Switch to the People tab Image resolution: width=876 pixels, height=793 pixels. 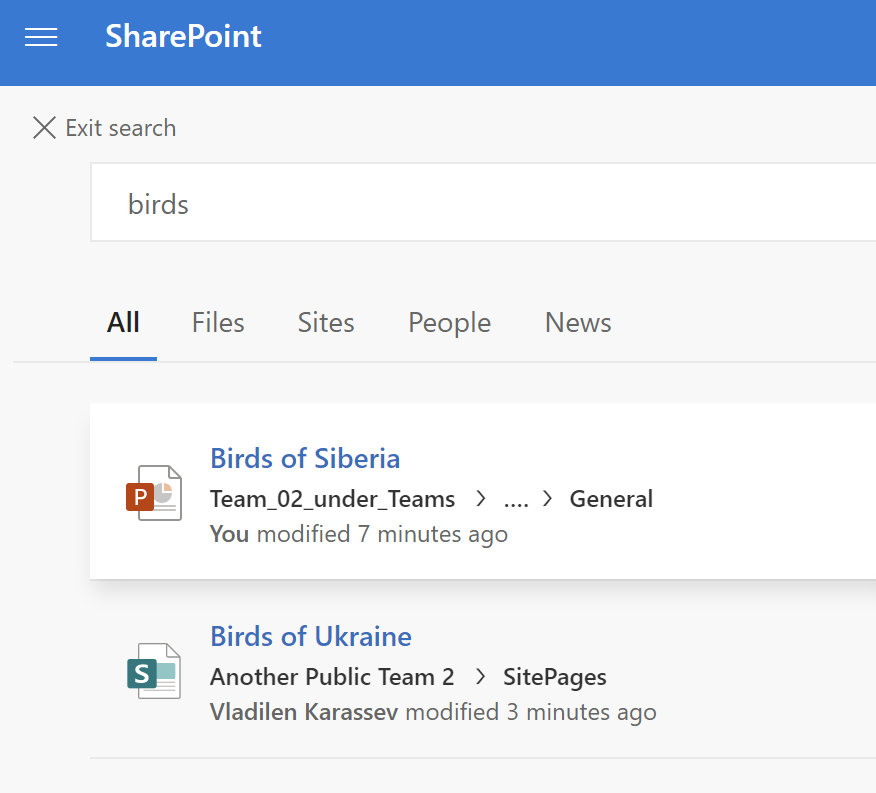click(x=449, y=322)
